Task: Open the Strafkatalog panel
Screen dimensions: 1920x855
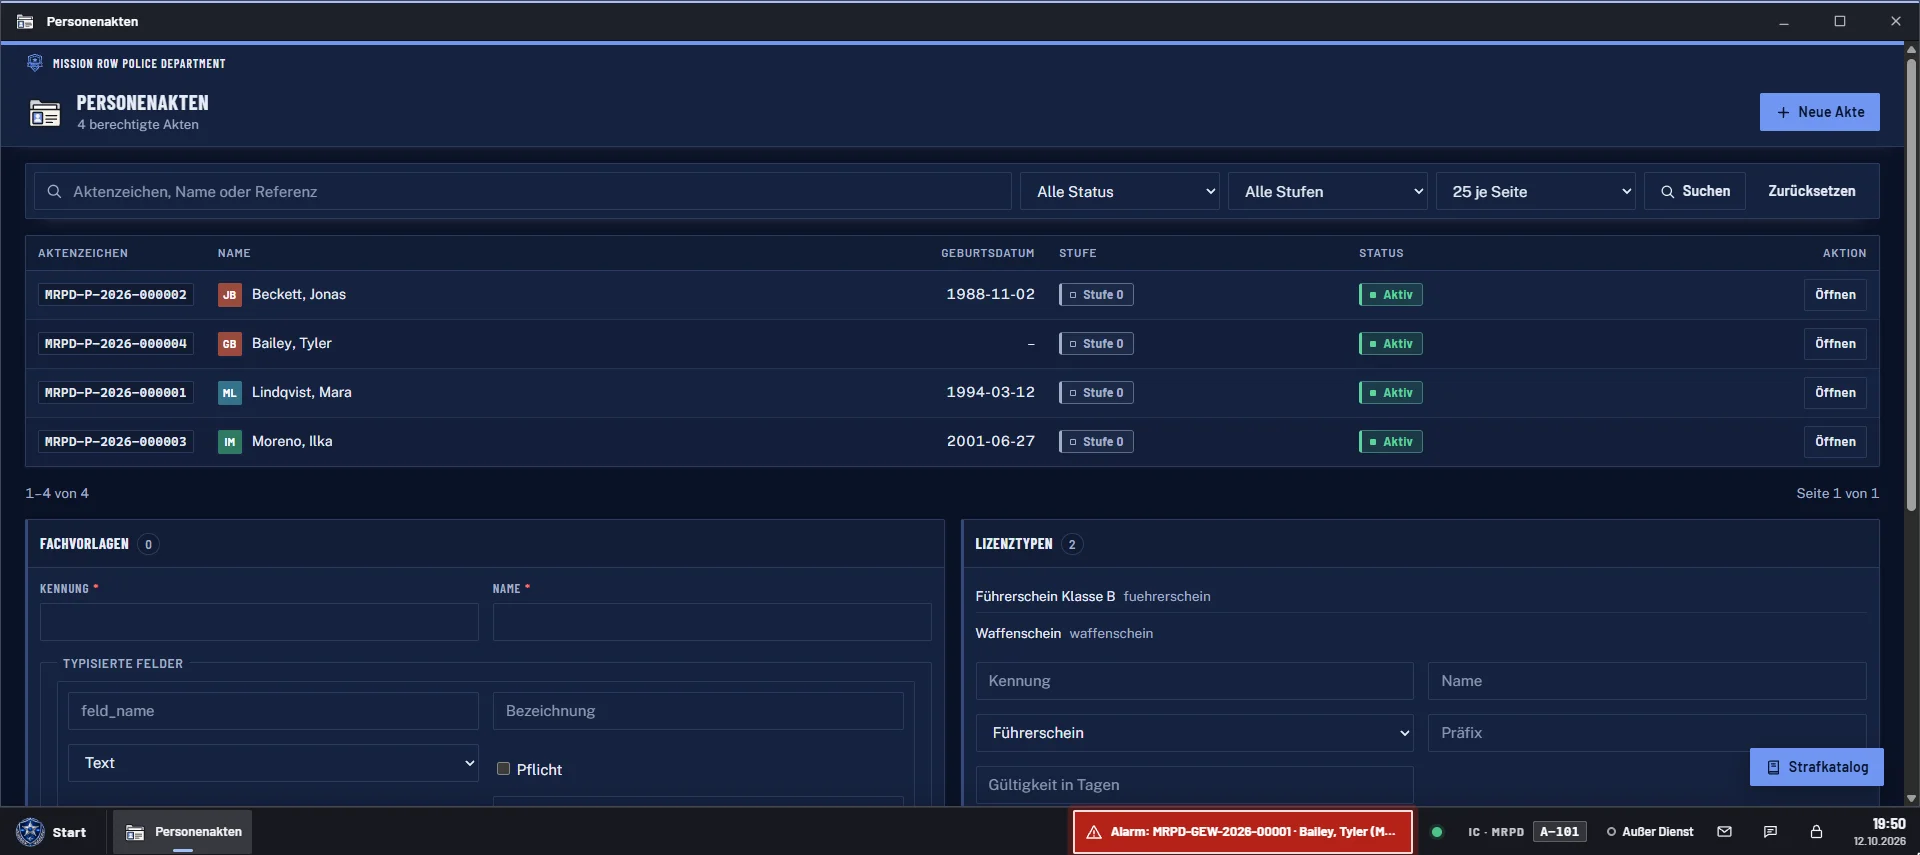Action: coord(1817,767)
